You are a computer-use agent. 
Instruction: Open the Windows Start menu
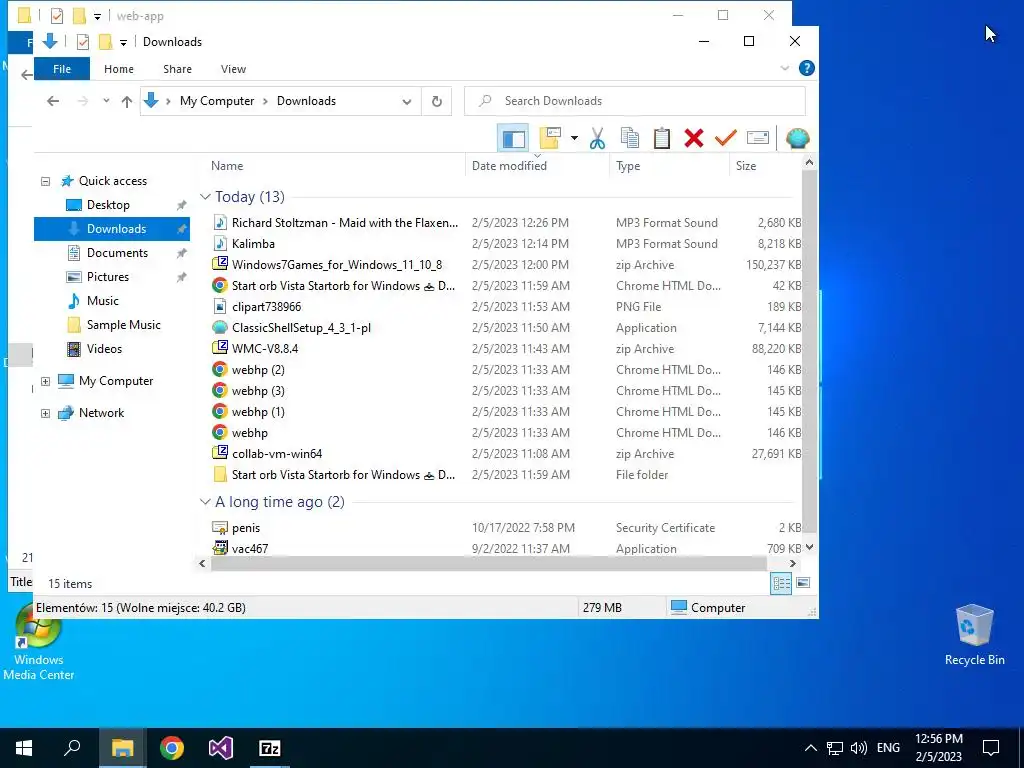[x=24, y=748]
